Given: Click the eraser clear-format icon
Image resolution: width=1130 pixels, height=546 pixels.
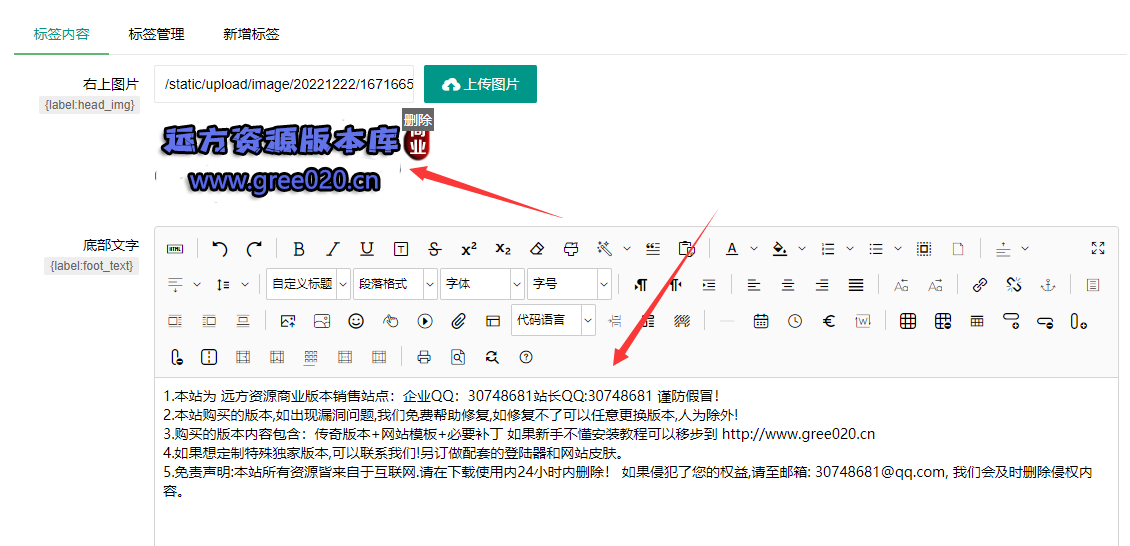Looking at the screenshot, I should coord(537,249).
